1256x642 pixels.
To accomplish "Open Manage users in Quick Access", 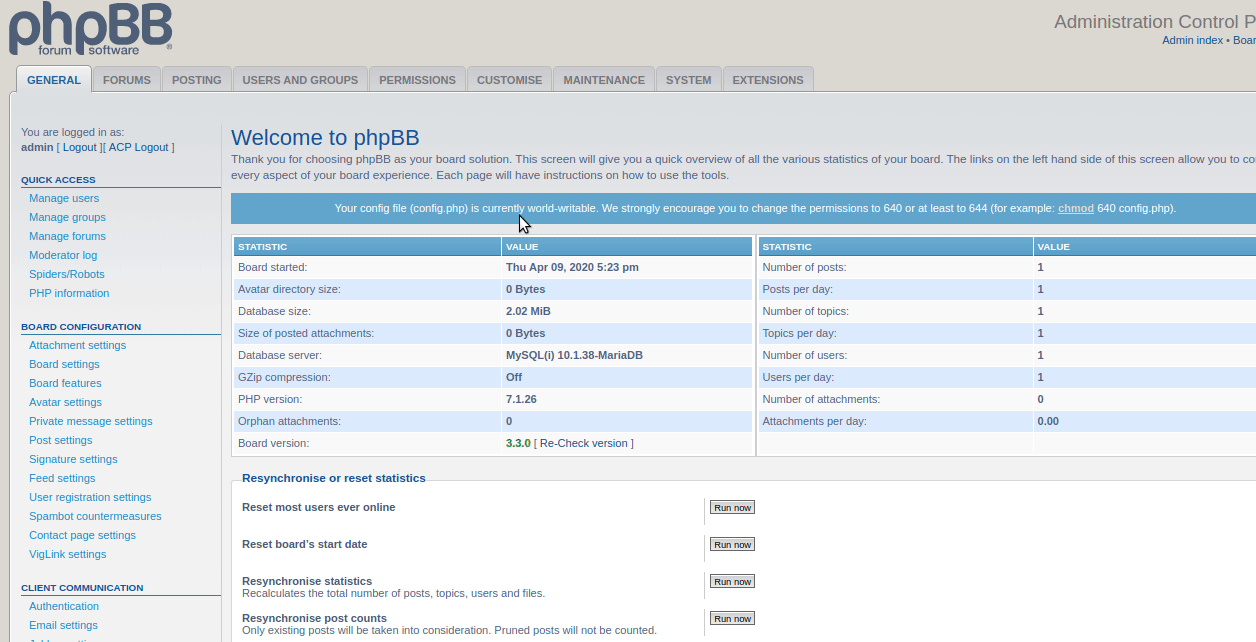I will pyautogui.click(x=64, y=198).
